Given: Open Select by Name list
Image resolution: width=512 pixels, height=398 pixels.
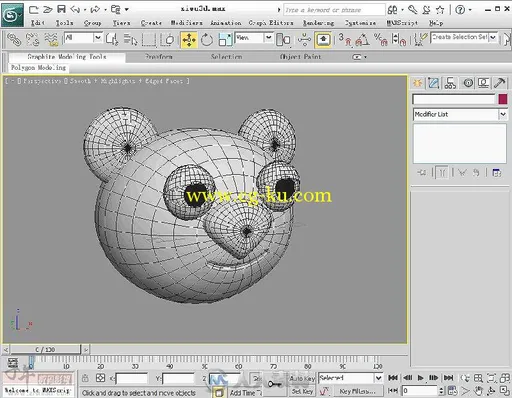Looking at the screenshot, I should (x=130, y=39).
